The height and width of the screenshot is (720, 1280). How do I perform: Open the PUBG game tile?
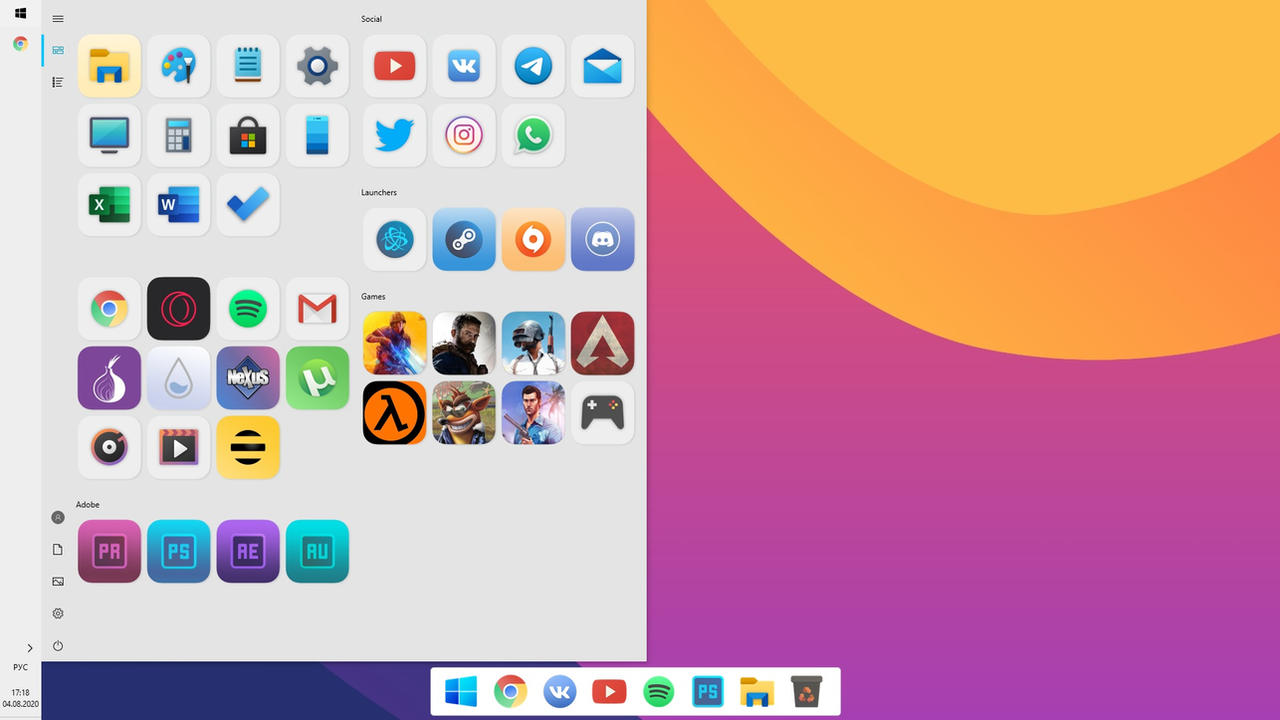[533, 343]
